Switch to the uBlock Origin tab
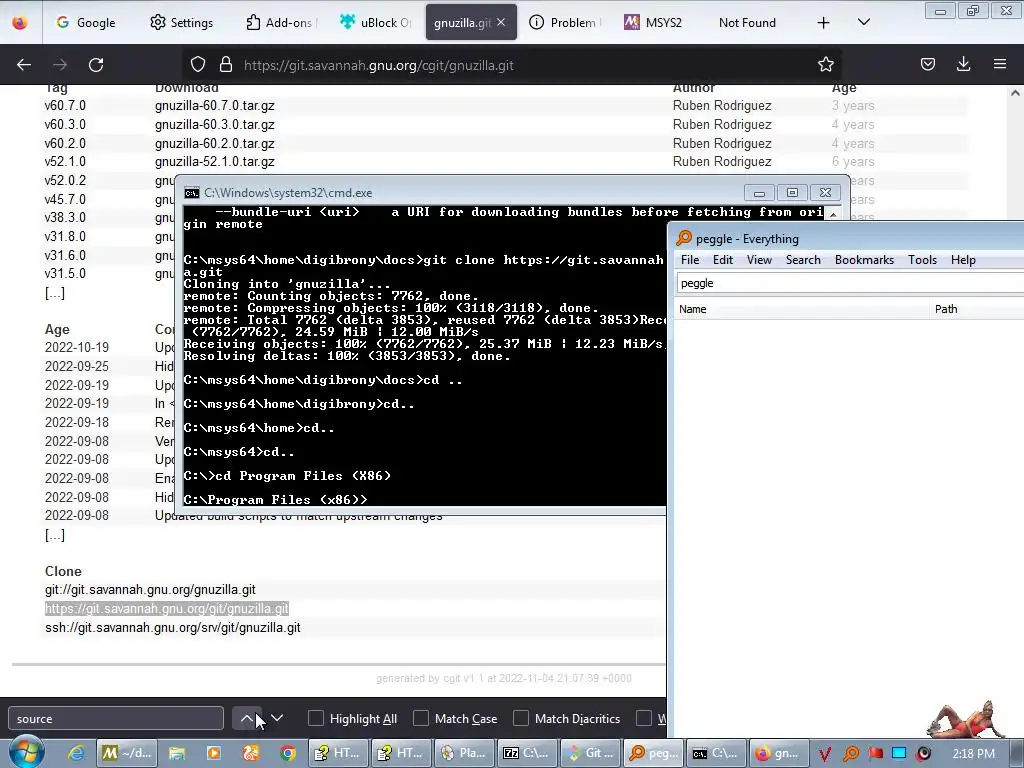 (376, 22)
